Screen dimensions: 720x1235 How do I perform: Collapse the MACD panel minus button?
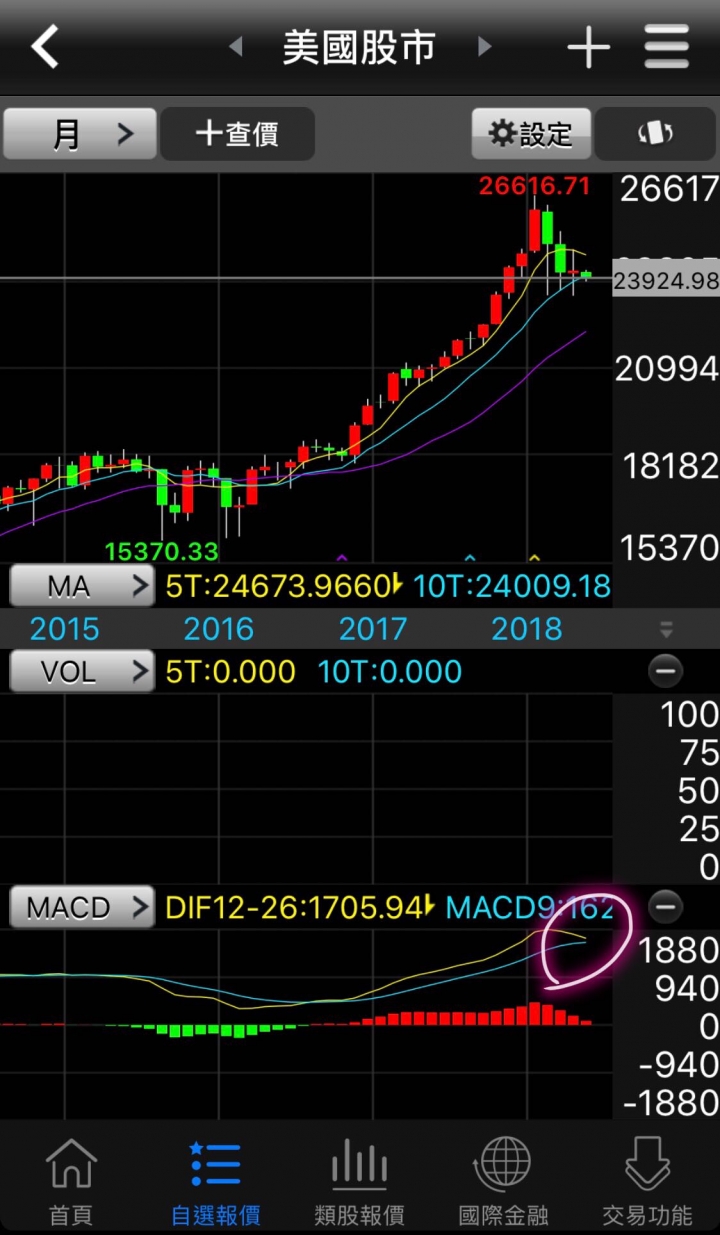(665, 907)
